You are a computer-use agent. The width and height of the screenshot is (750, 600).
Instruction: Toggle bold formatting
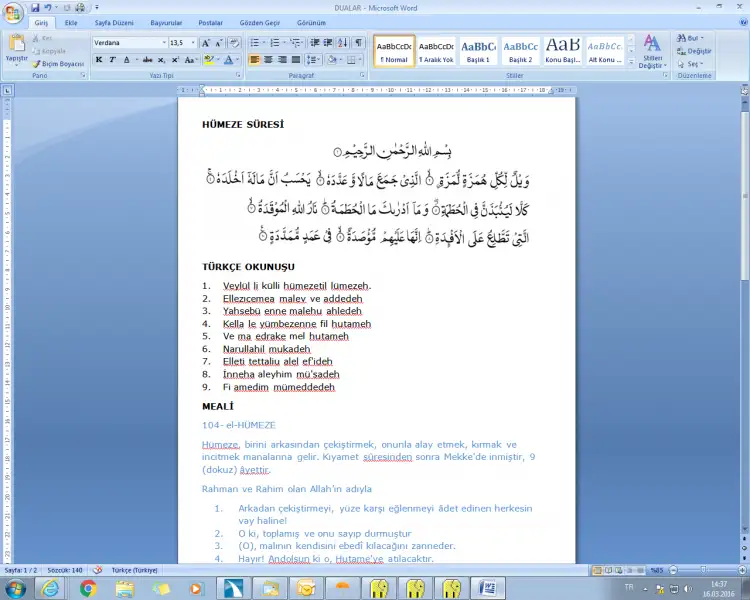[99, 60]
